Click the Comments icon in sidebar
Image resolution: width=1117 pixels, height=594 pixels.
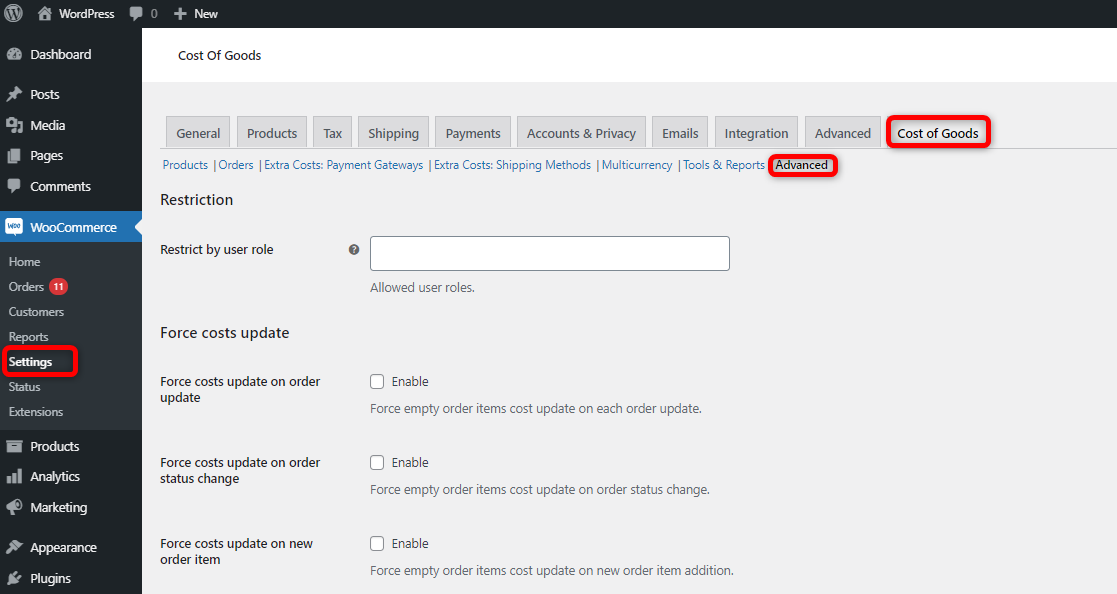(x=14, y=186)
